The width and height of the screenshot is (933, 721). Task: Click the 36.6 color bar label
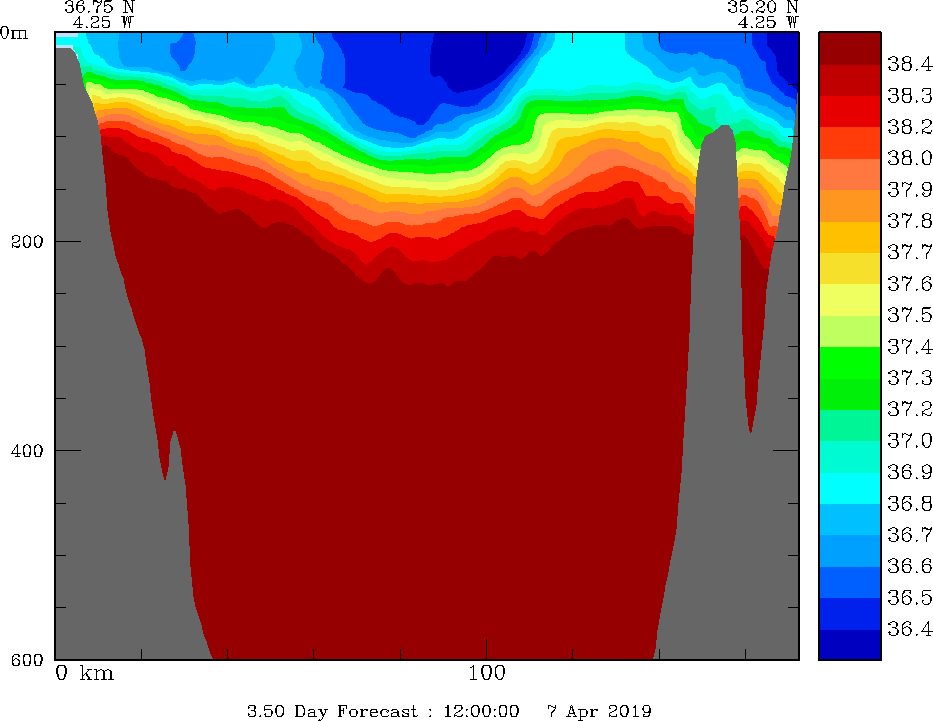909,566
